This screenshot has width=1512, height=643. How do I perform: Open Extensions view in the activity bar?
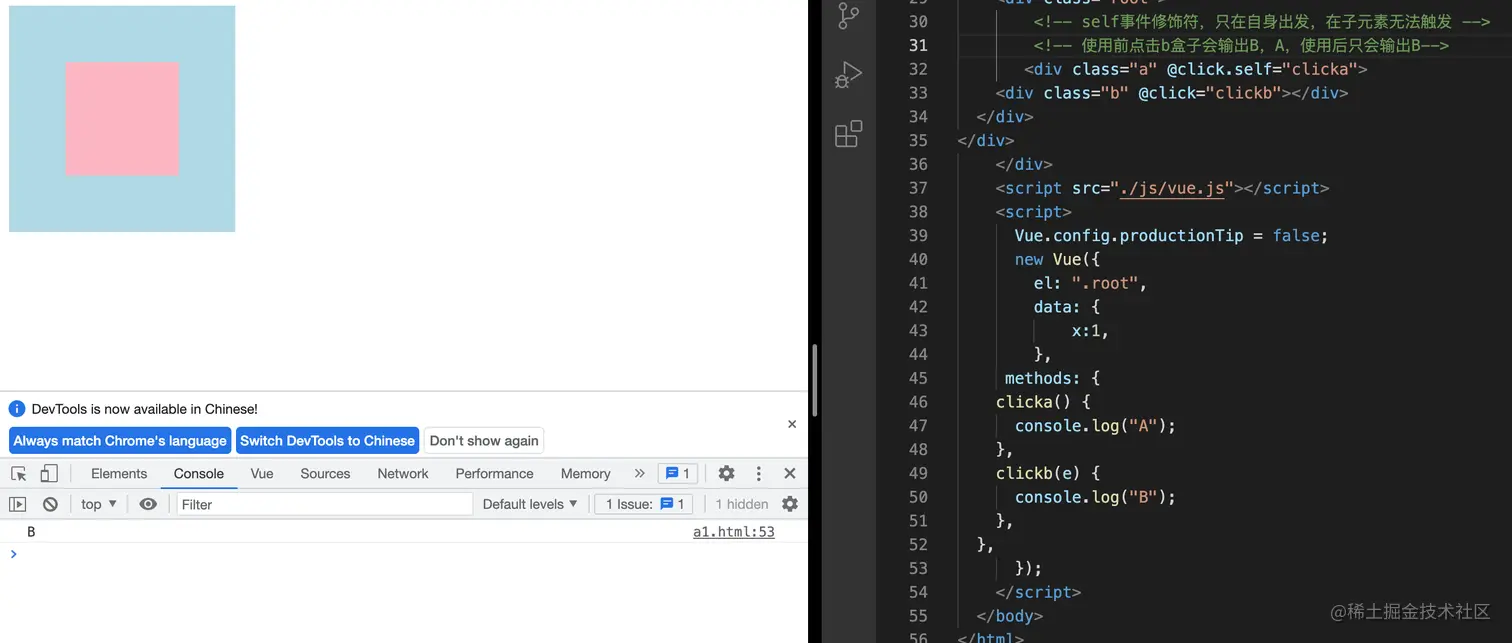(848, 134)
